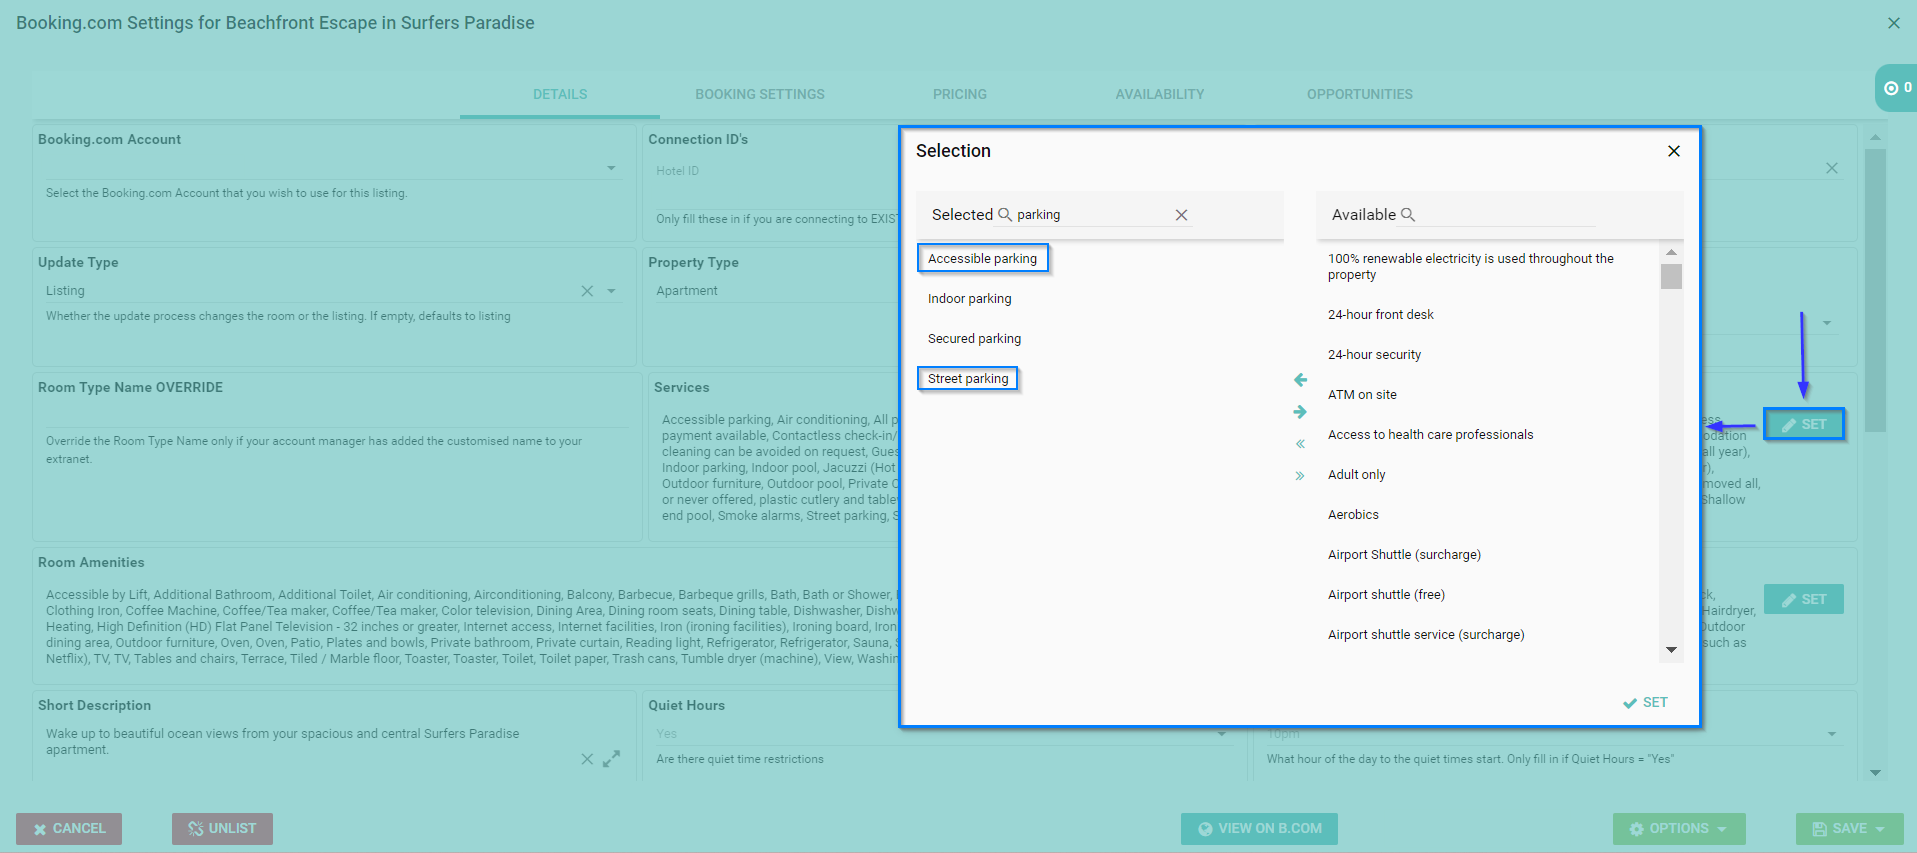Open the Pricing tab

(959, 94)
